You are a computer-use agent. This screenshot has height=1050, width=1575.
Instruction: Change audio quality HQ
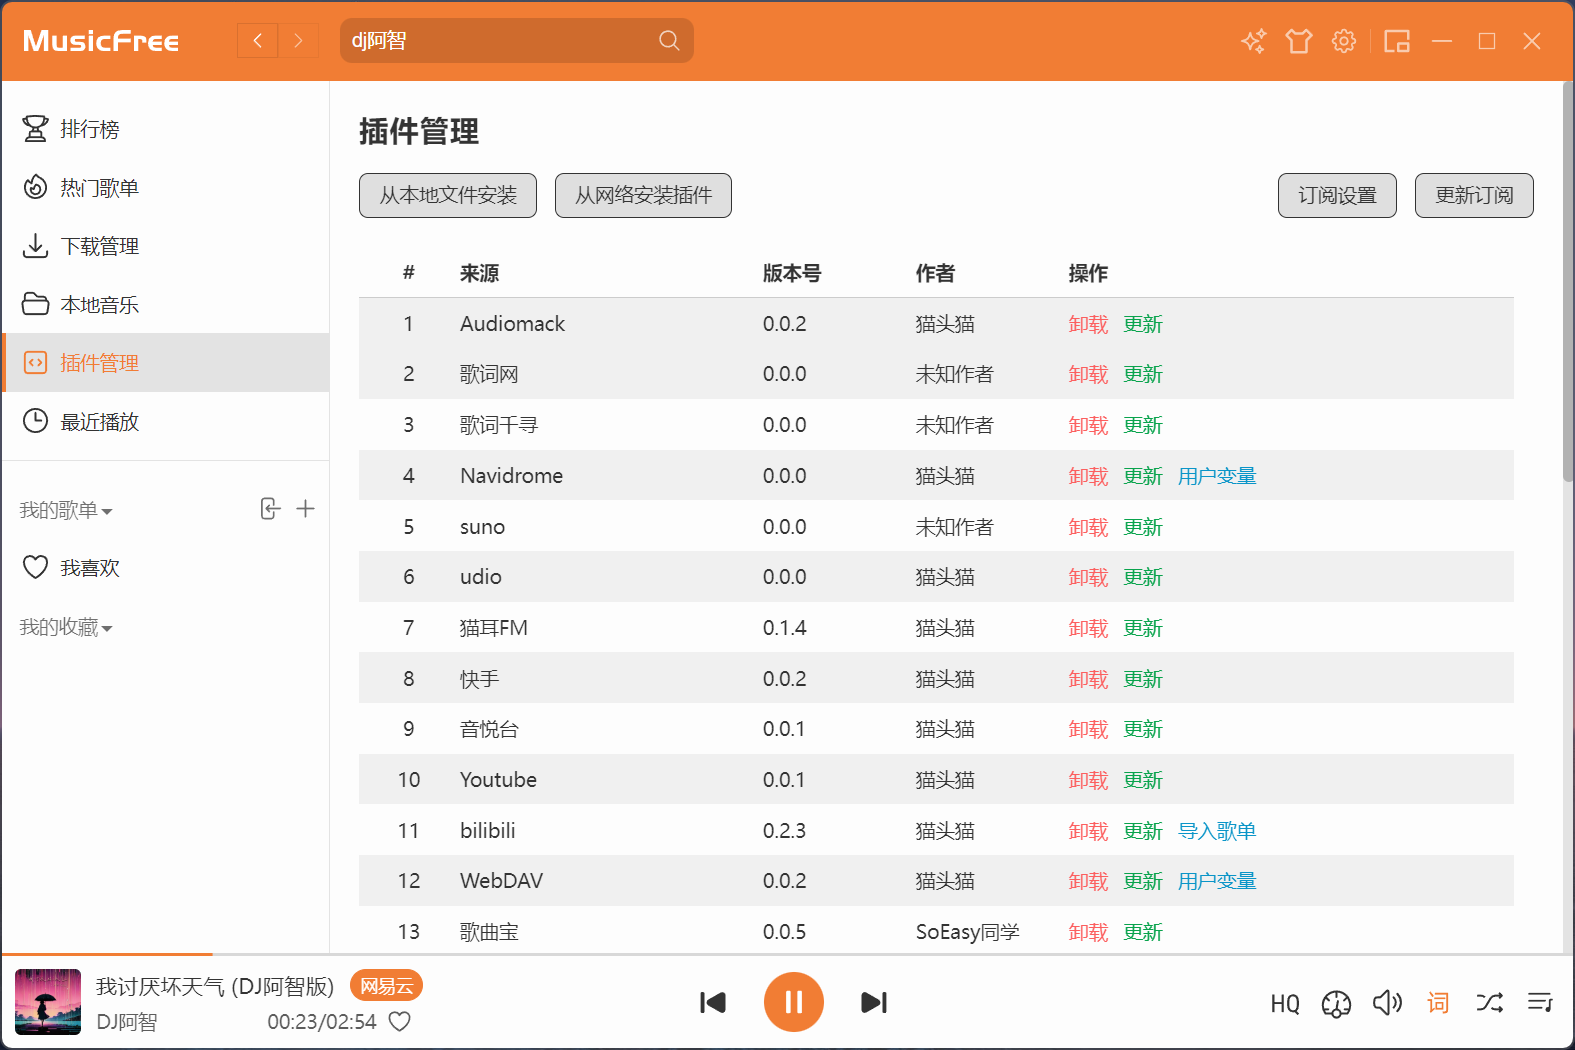[1285, 1003]
